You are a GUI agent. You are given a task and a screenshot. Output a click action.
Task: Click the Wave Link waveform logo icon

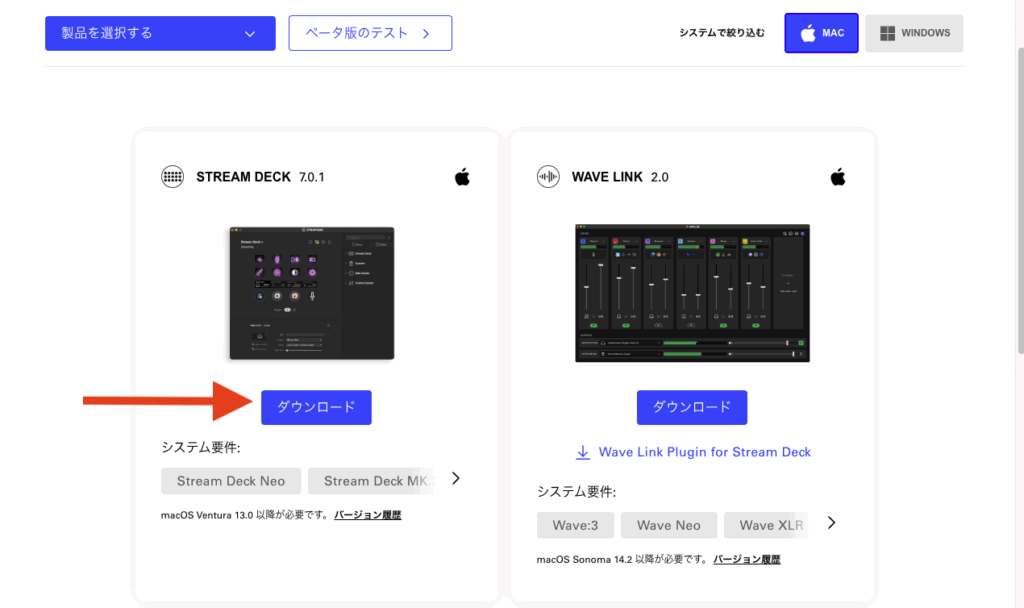coord(548,176)
